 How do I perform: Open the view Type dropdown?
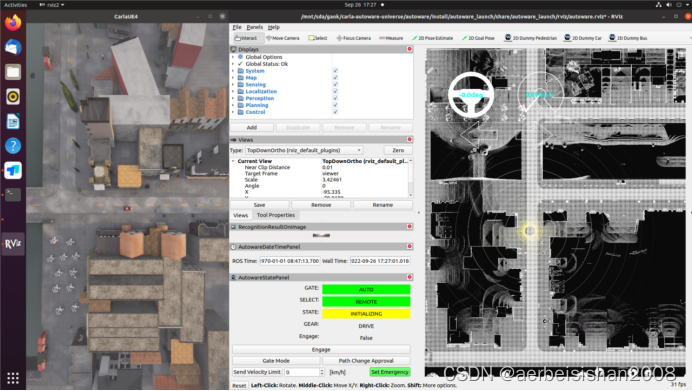[x=304, y=150]
